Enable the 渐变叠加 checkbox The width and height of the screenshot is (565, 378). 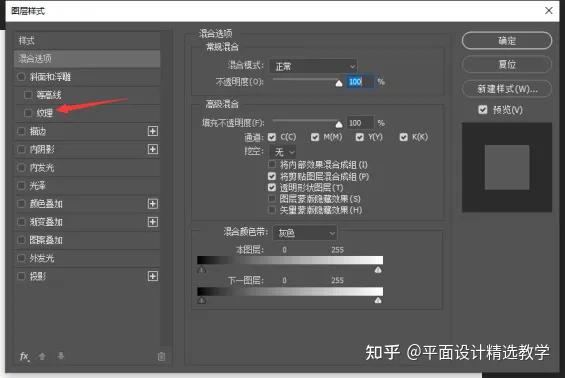(x=21, y=222)
